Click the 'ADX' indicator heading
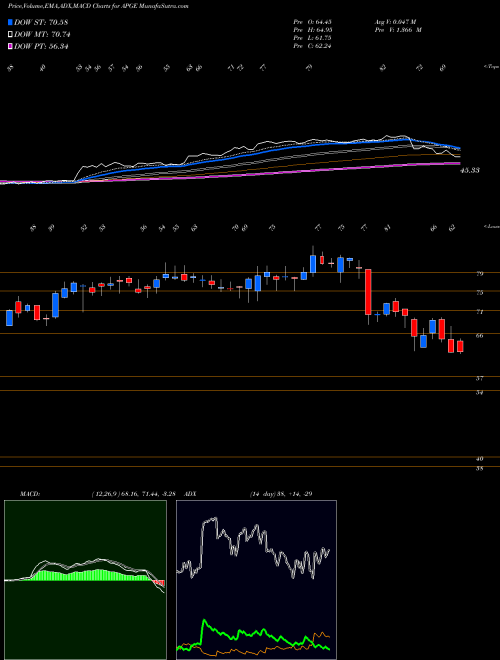The height and width of the screenshot is (660, 500). click(x=191, y=493)
